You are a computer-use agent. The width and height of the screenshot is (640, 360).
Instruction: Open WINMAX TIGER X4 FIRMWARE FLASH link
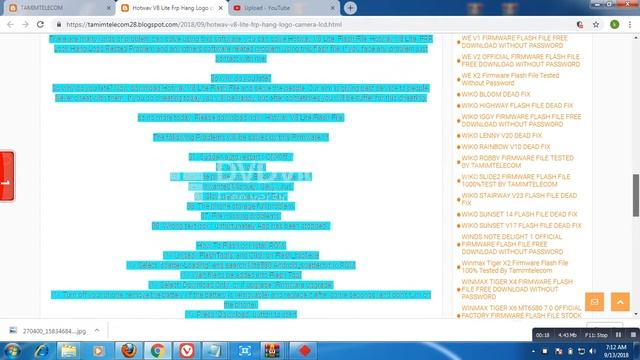click(x=517, y=289)
